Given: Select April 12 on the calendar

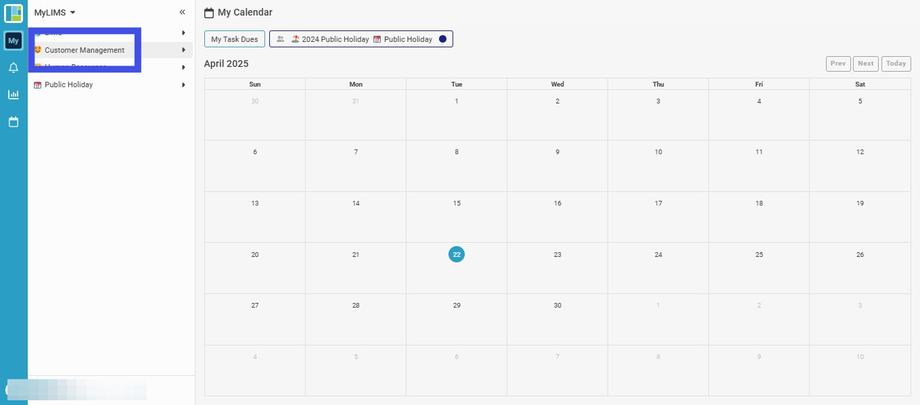Looking at the screenshot, I should [860, 166].
